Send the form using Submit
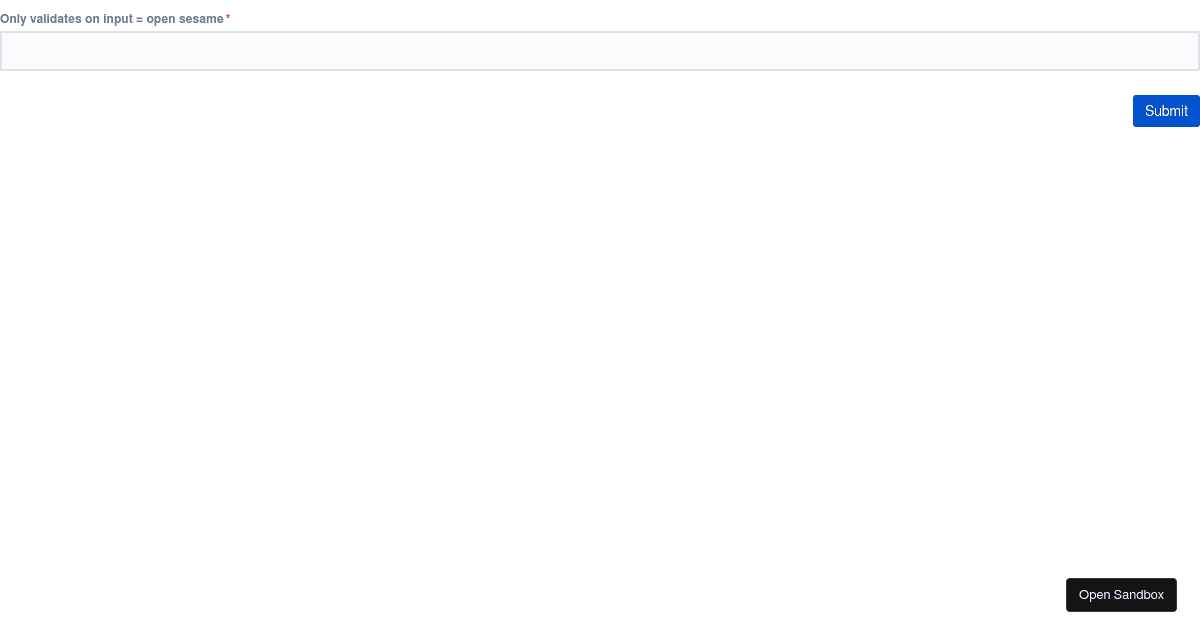The height and width of the screenshot is (630, 1200). [x=1166, y=111]
